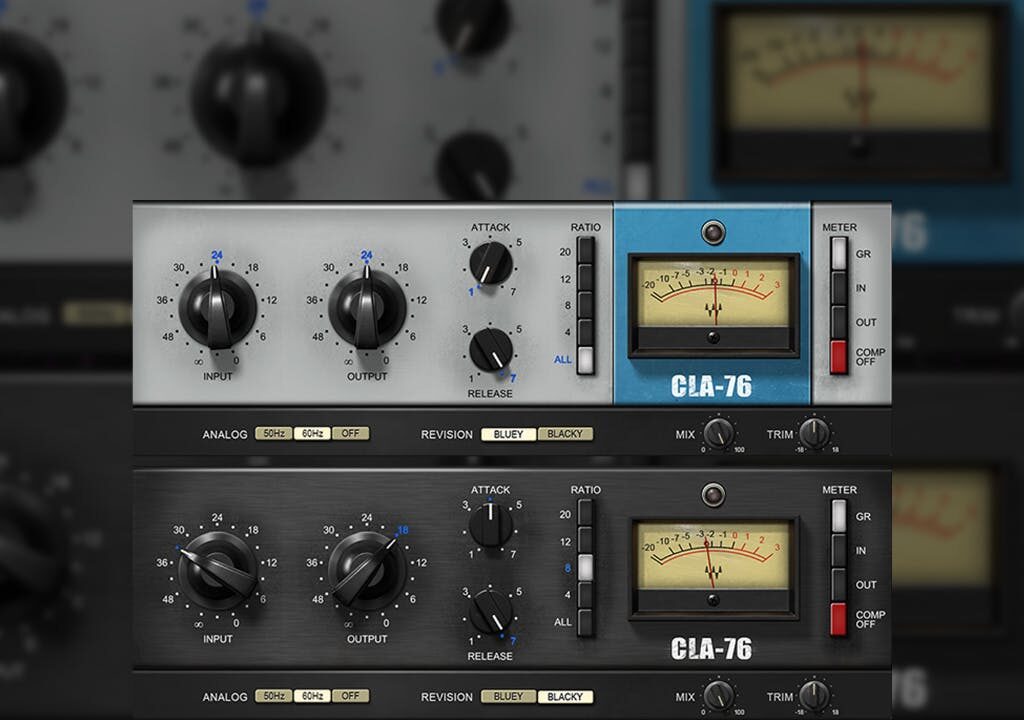
Task: Choose BLUEY revision in lower plugin strip
Action: point(509,696)
